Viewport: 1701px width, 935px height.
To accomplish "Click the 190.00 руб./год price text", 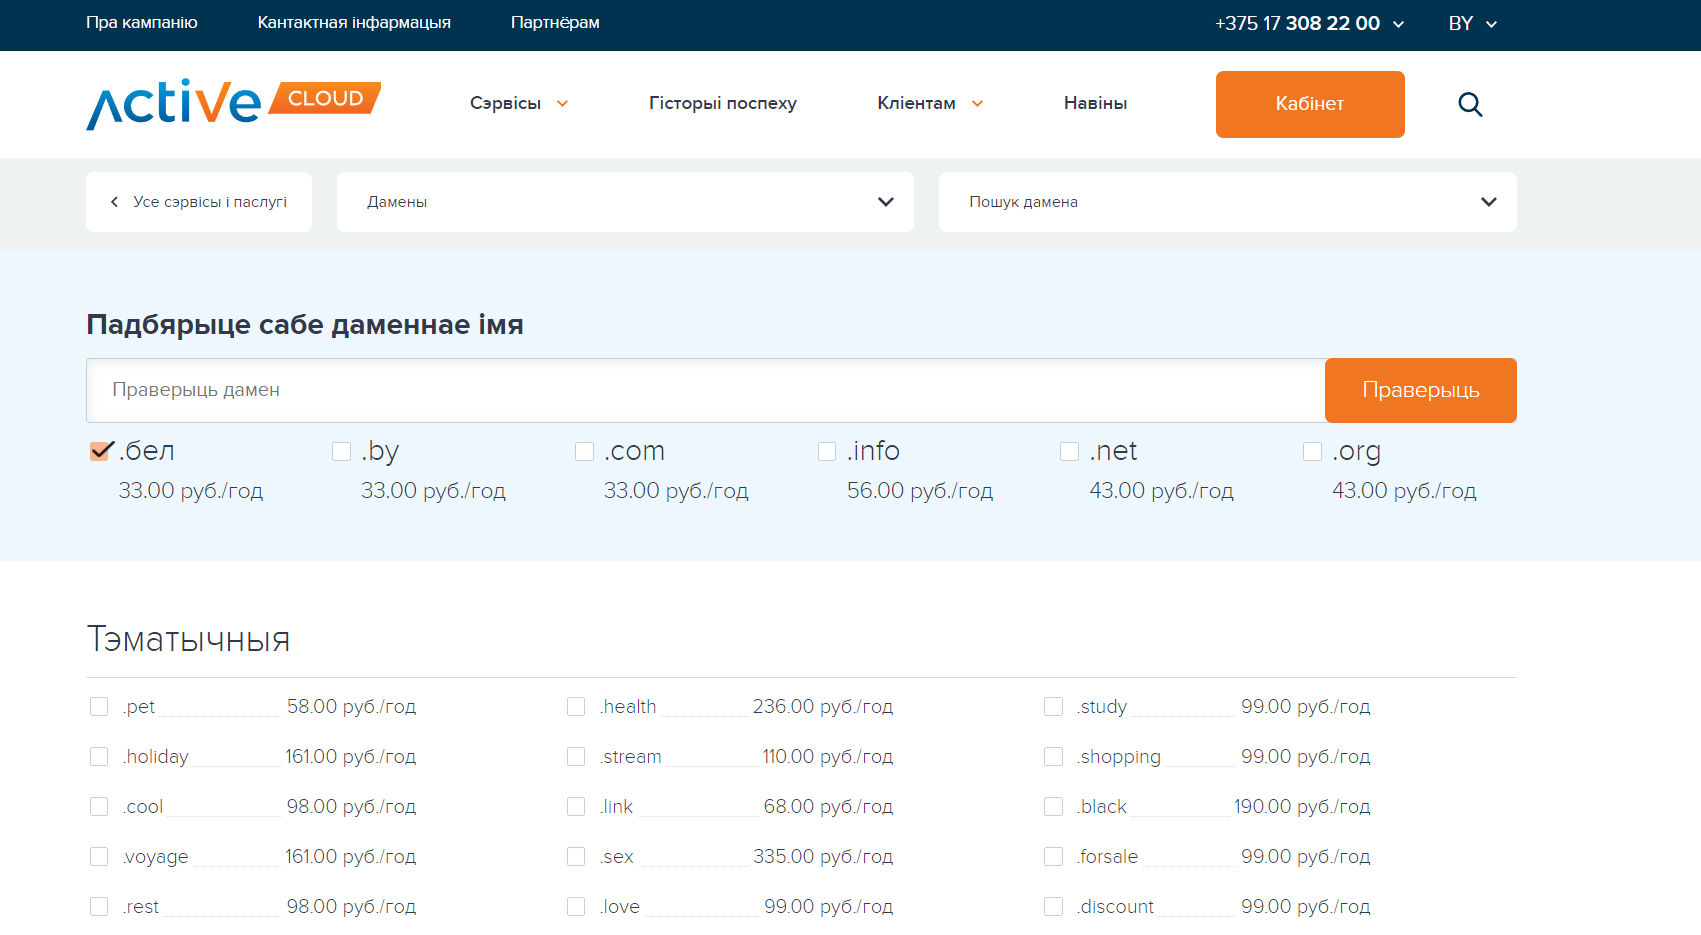I will (1302, 807).
